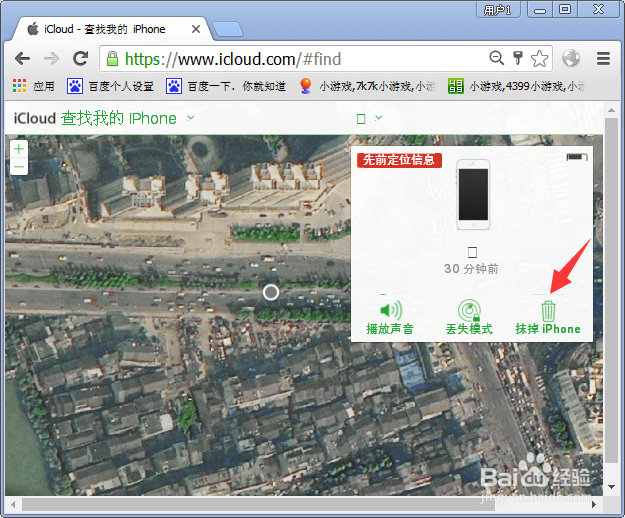
Task: Close the iCloud browser tab
Action: click(196, 29)
